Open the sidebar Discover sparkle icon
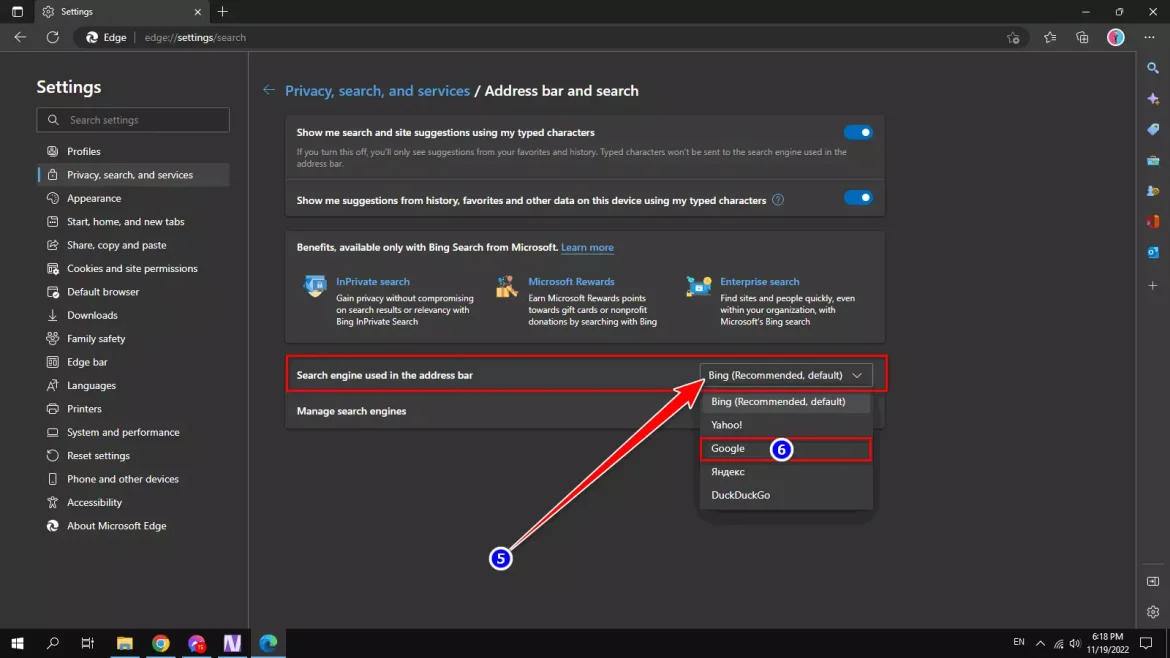The width and height of the screenshot is (1170, 658). coord(1153,98)
